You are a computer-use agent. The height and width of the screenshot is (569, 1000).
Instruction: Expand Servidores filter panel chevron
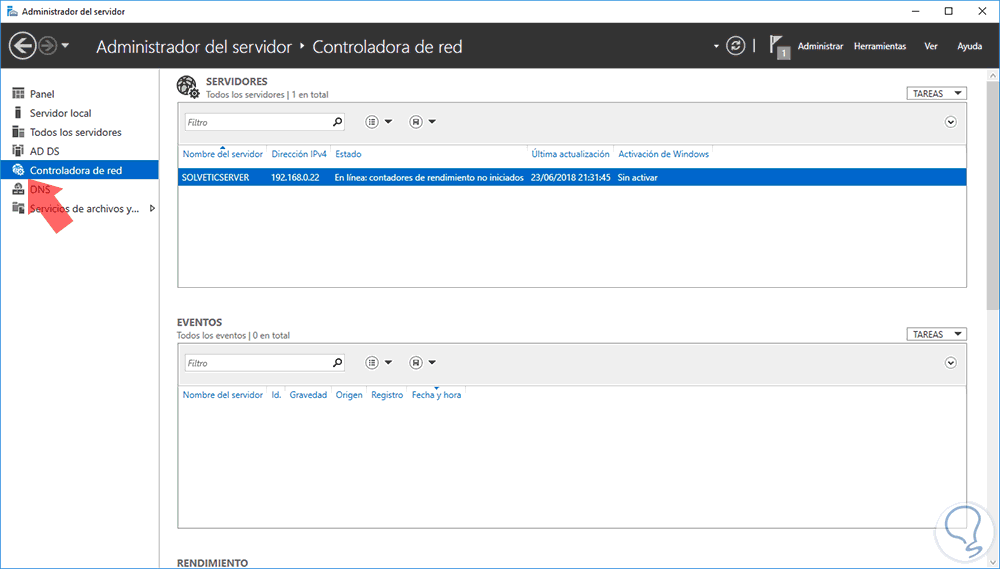pos(950,122)
